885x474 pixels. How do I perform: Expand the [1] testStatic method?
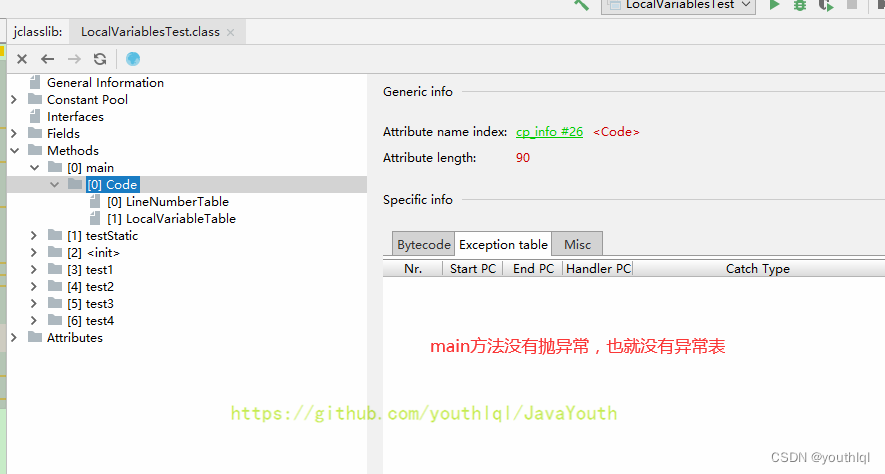coord(34,236)
